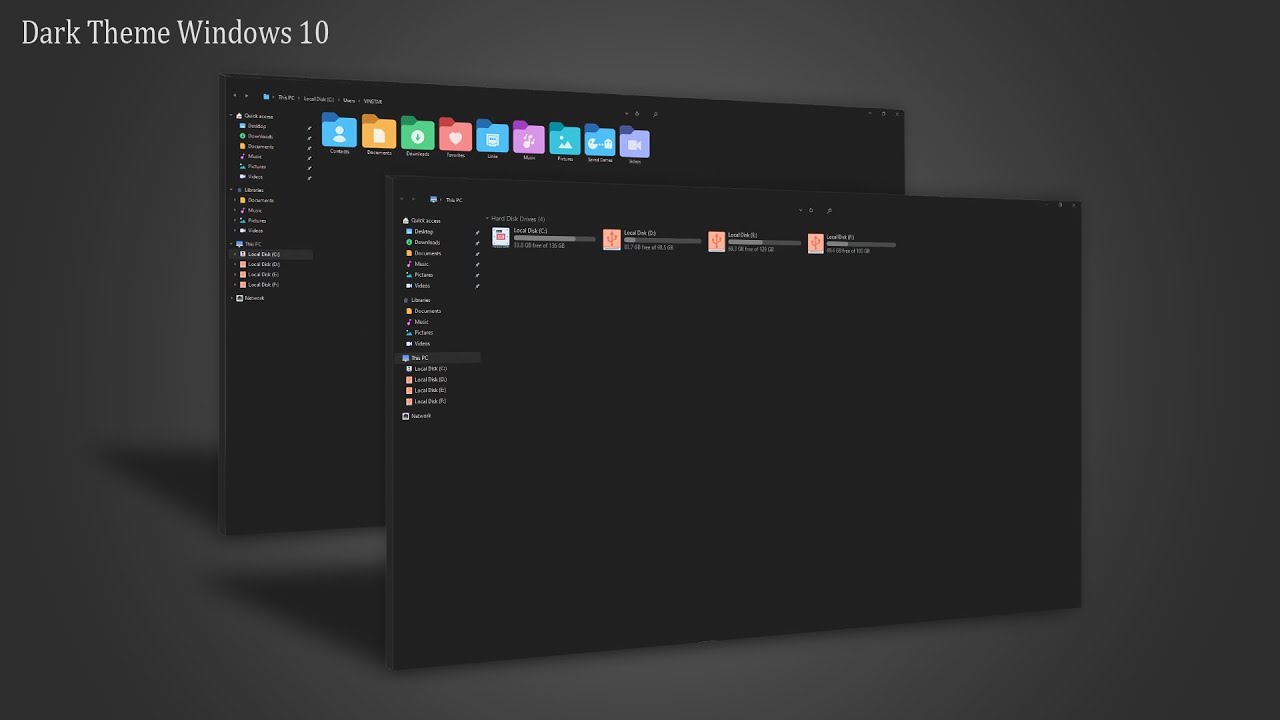Unpin Desktop using its pin icon in the back window
The height and width of the screenshot is (720, 1280).
(309, 128)
